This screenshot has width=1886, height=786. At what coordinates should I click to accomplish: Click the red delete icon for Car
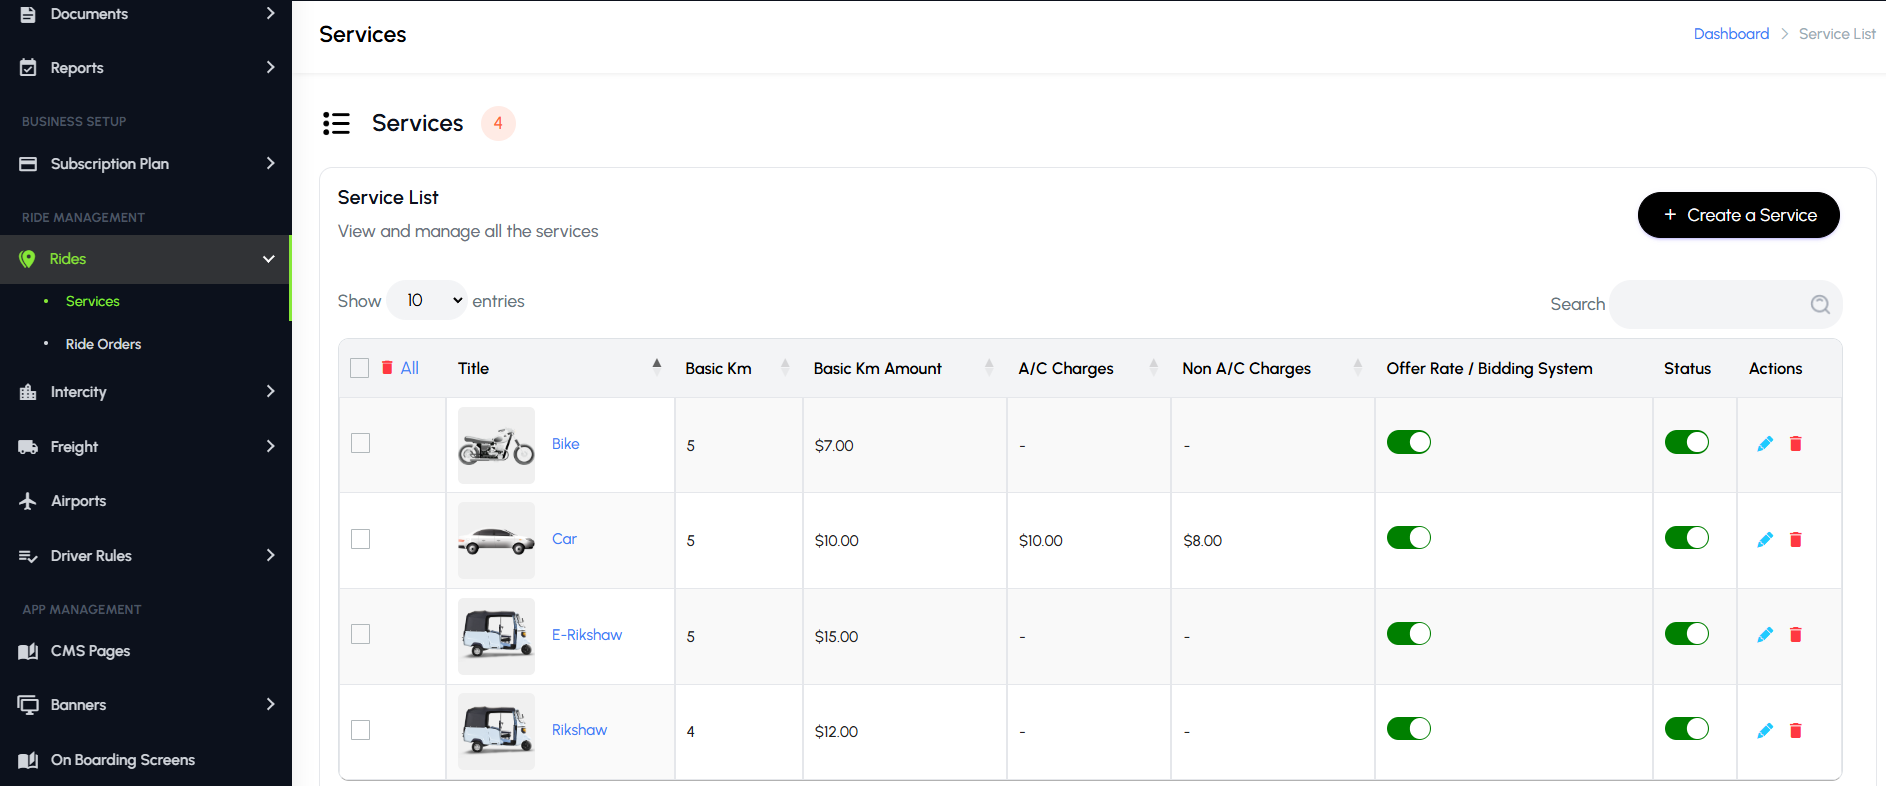click(x=1795, y=540)
